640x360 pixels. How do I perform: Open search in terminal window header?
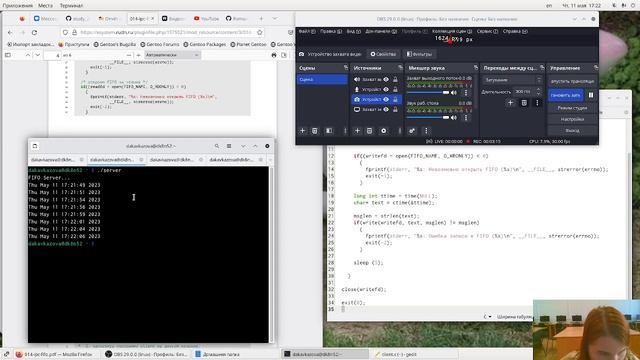tap(217, 146)
